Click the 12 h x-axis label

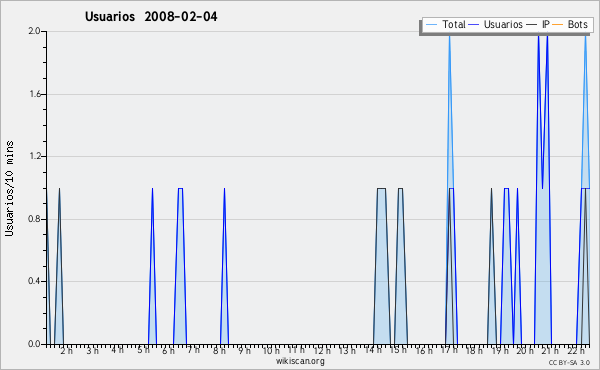pyautogui.click(x=322, y=350)
